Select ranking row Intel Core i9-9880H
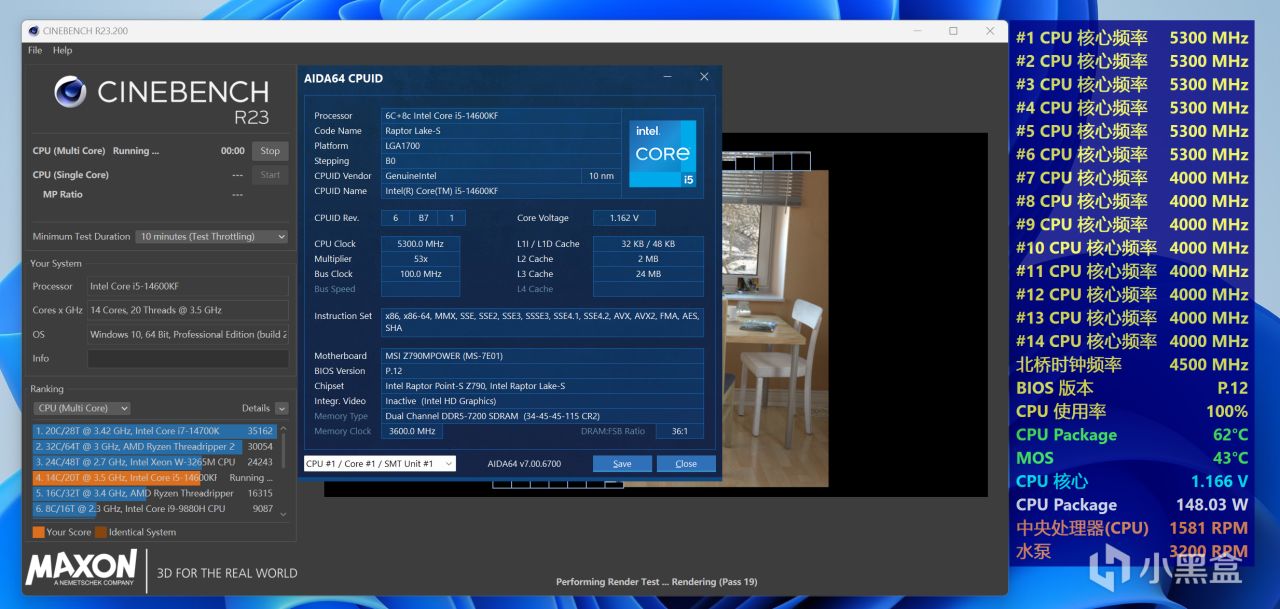This screenshot has width=1280, height=609. [x=154, y=509]
